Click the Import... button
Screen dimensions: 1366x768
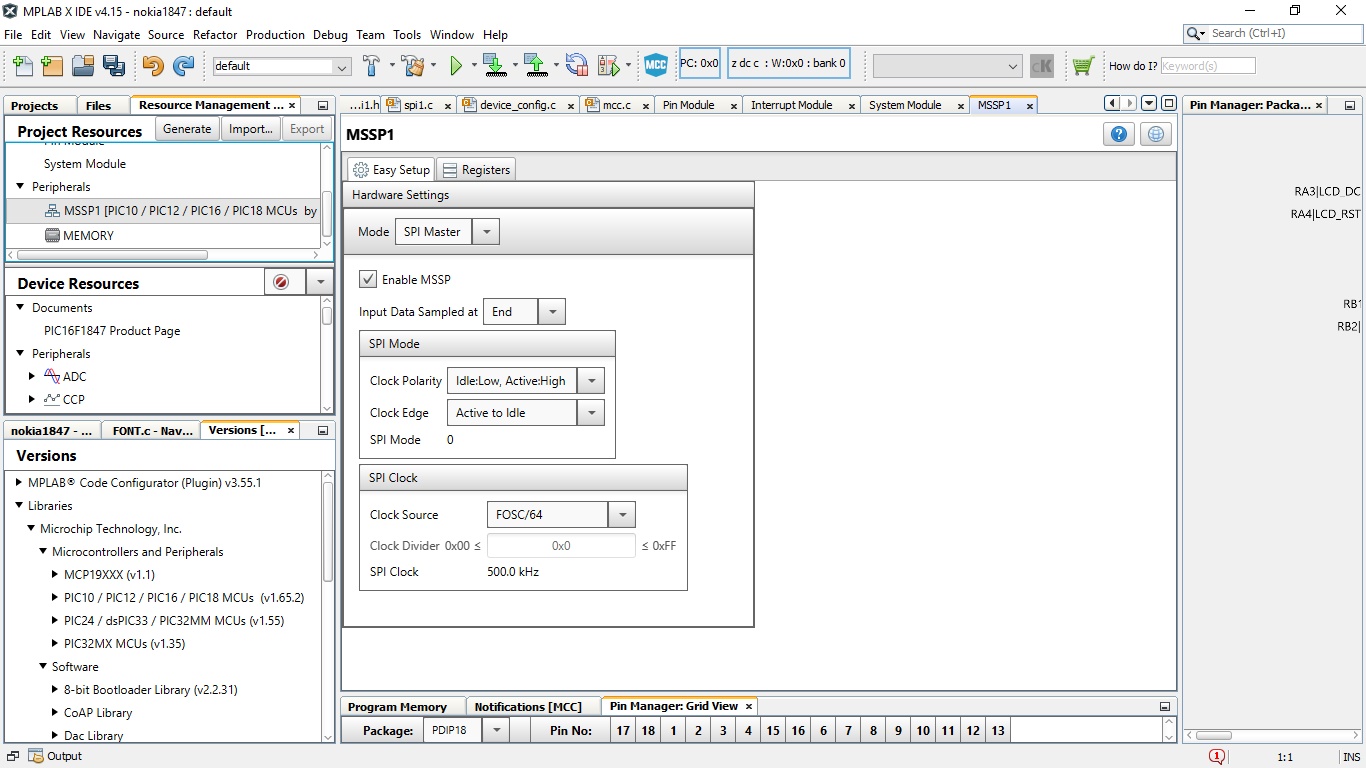[250, 129]
